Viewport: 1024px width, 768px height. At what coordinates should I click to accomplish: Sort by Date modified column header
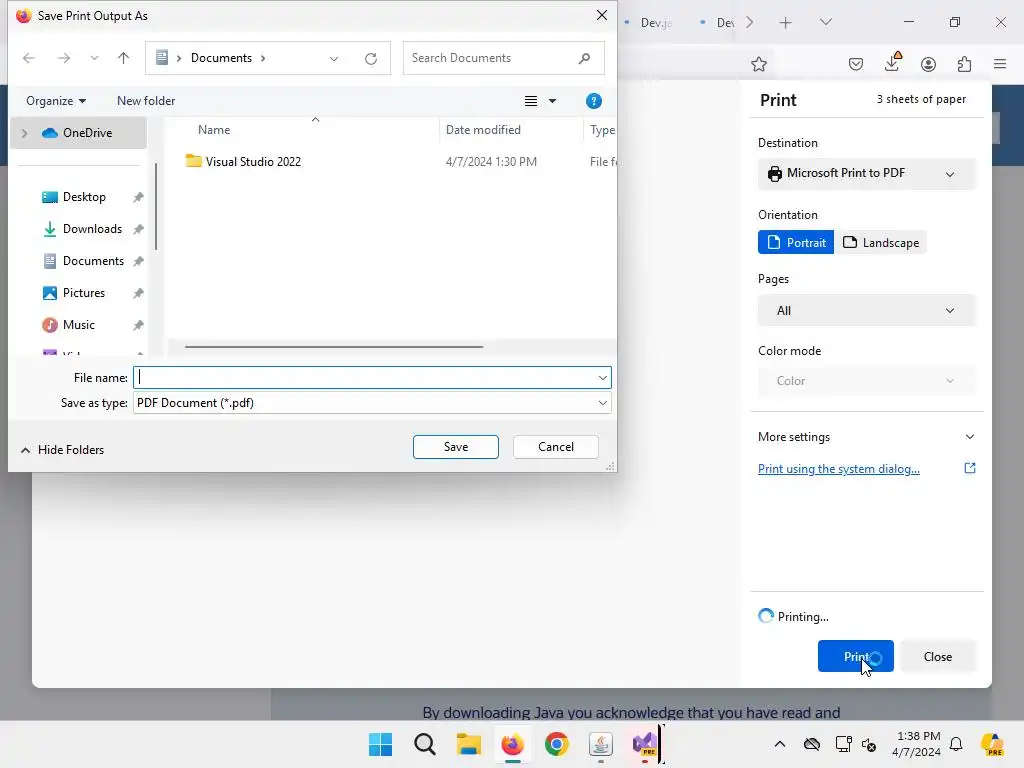pyautogui.click(x=483, y=129)
